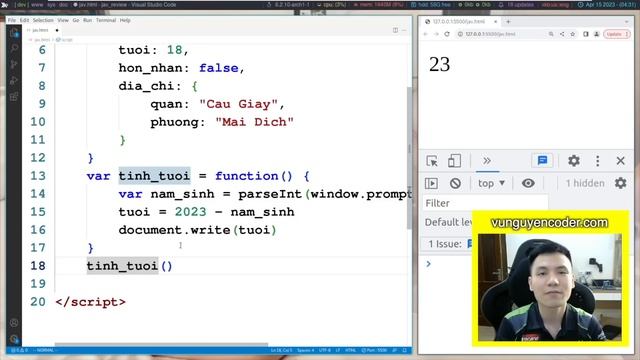Open DevTools issues message badge
This screenshot has height=360, width=640.
542,160
